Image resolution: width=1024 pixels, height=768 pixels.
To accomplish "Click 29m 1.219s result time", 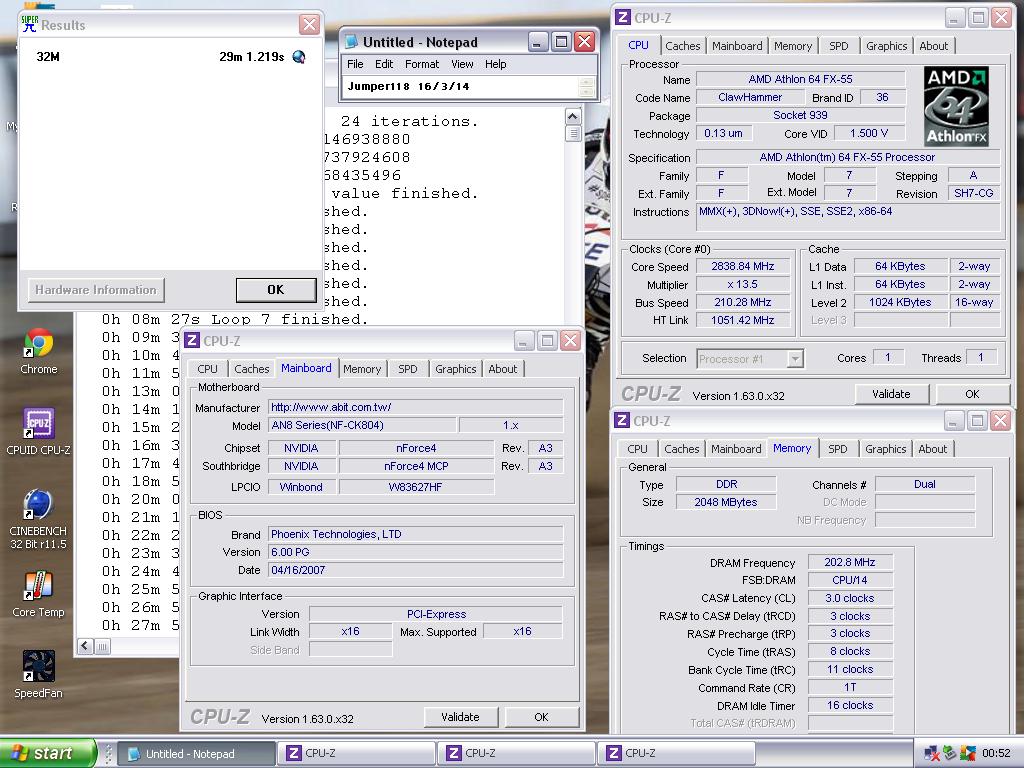I will (x=251, y=57).
